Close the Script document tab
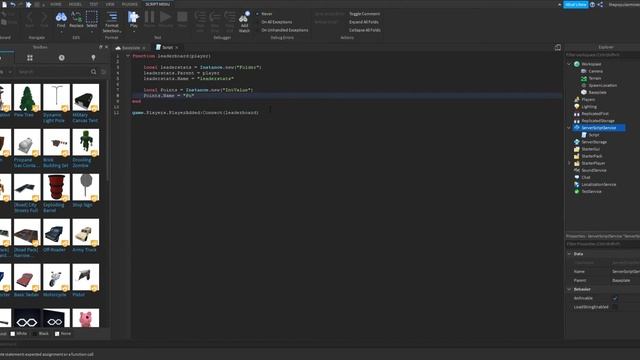This screenshot has width=640, height=360. click(176, 48)
